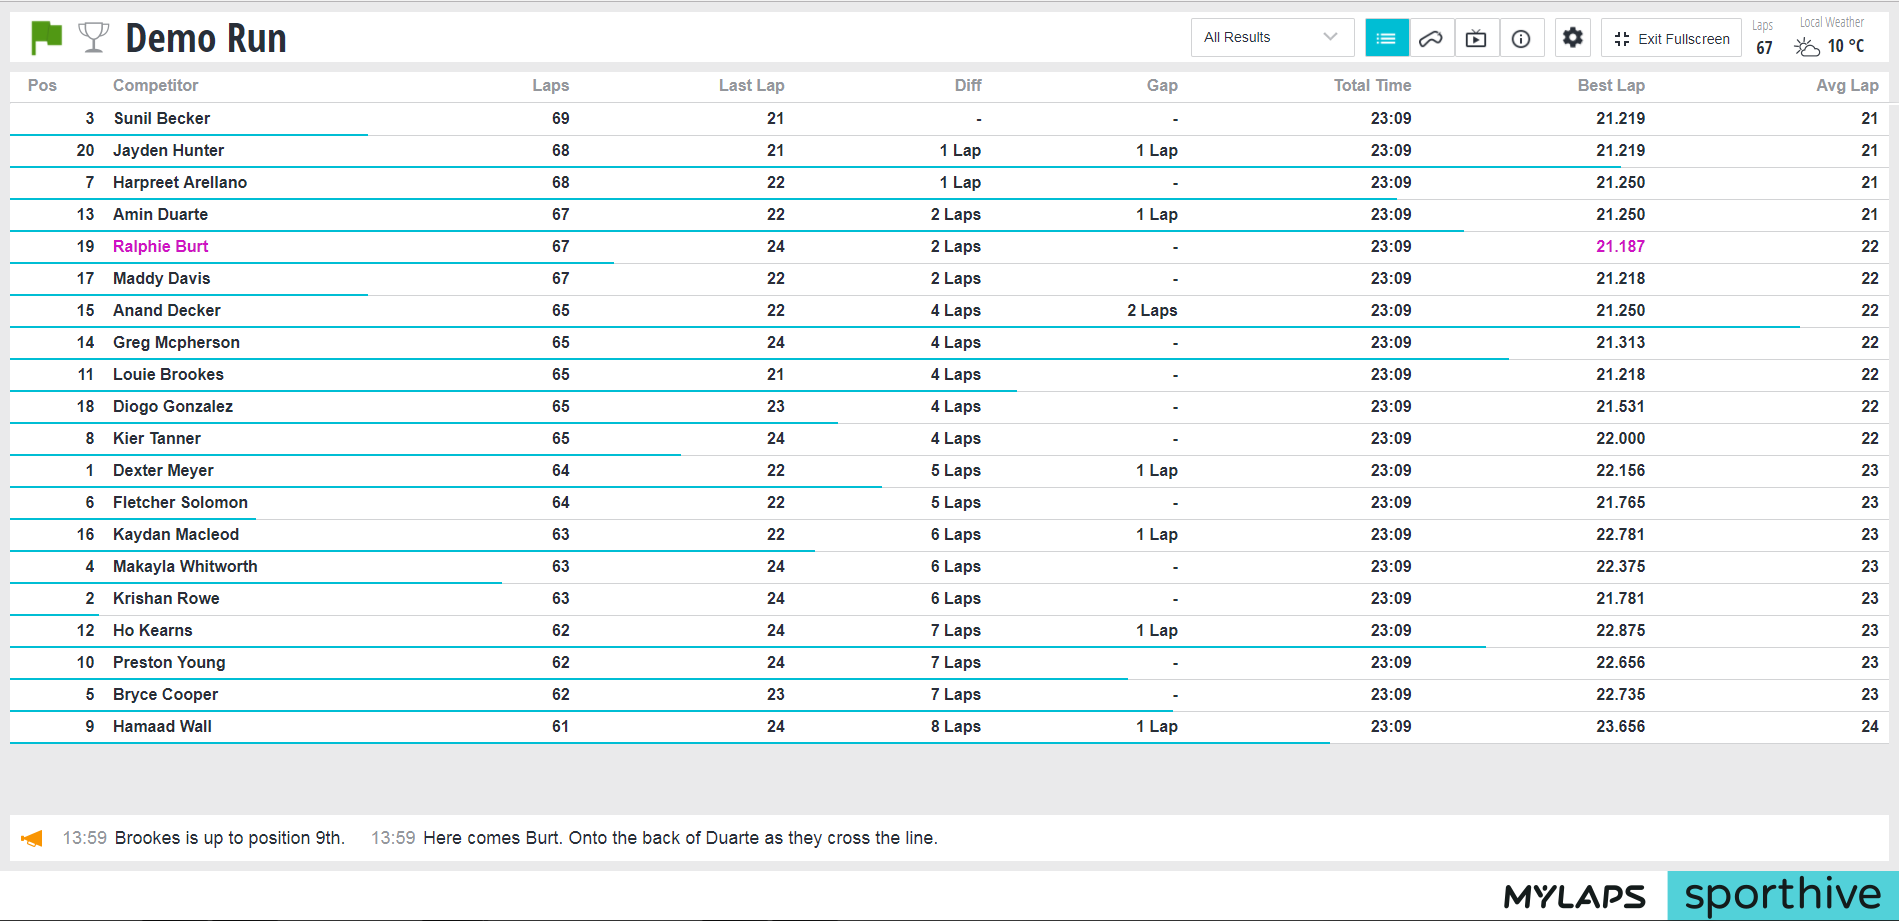The height and width of the screenshot is (921, 1899).
Task: Sort by the Last Lap column header
Action: pos(751,86)
